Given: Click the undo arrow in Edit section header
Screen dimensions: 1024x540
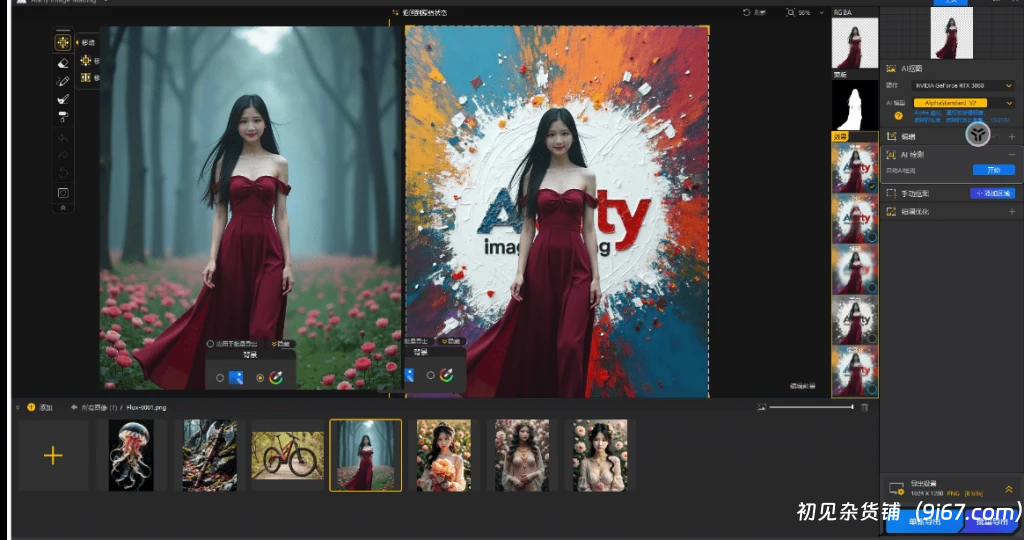Looking at the screenshot, I should pyautogui.click(x=997, y=136).
